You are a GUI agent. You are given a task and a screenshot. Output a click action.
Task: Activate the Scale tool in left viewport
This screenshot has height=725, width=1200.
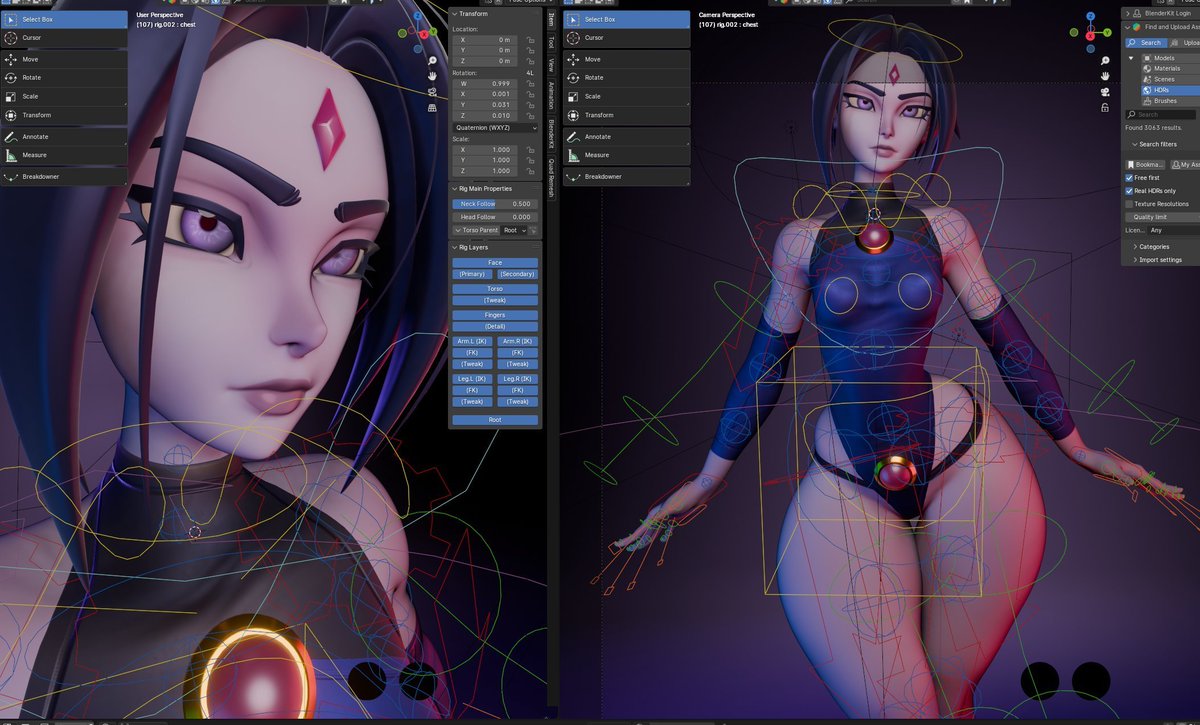point(64,97)
